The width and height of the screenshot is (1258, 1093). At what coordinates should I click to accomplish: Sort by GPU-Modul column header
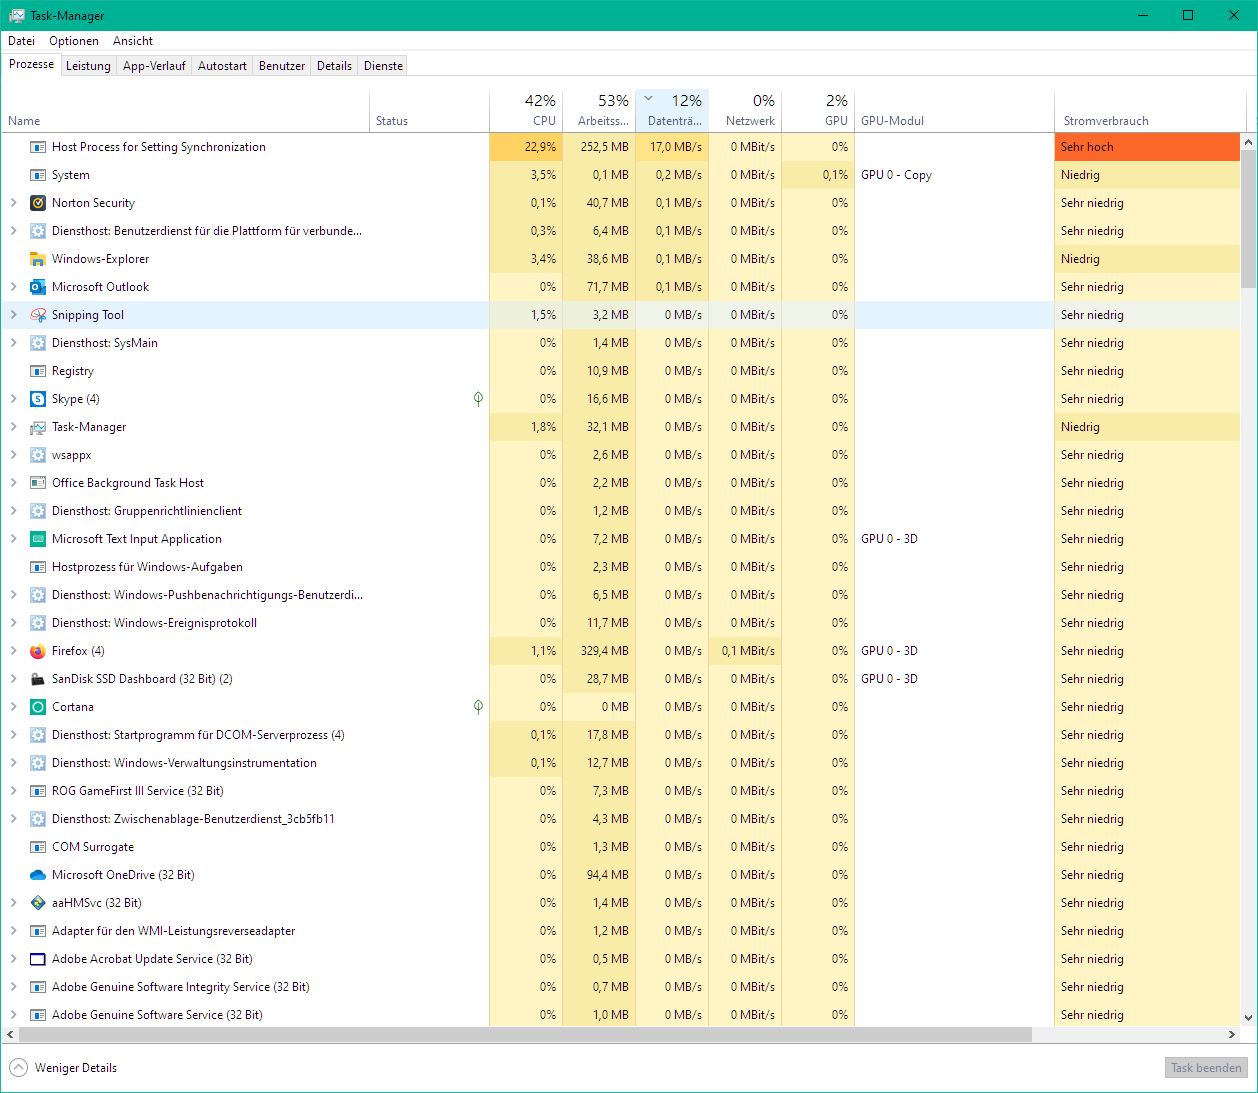coord(954,111)
